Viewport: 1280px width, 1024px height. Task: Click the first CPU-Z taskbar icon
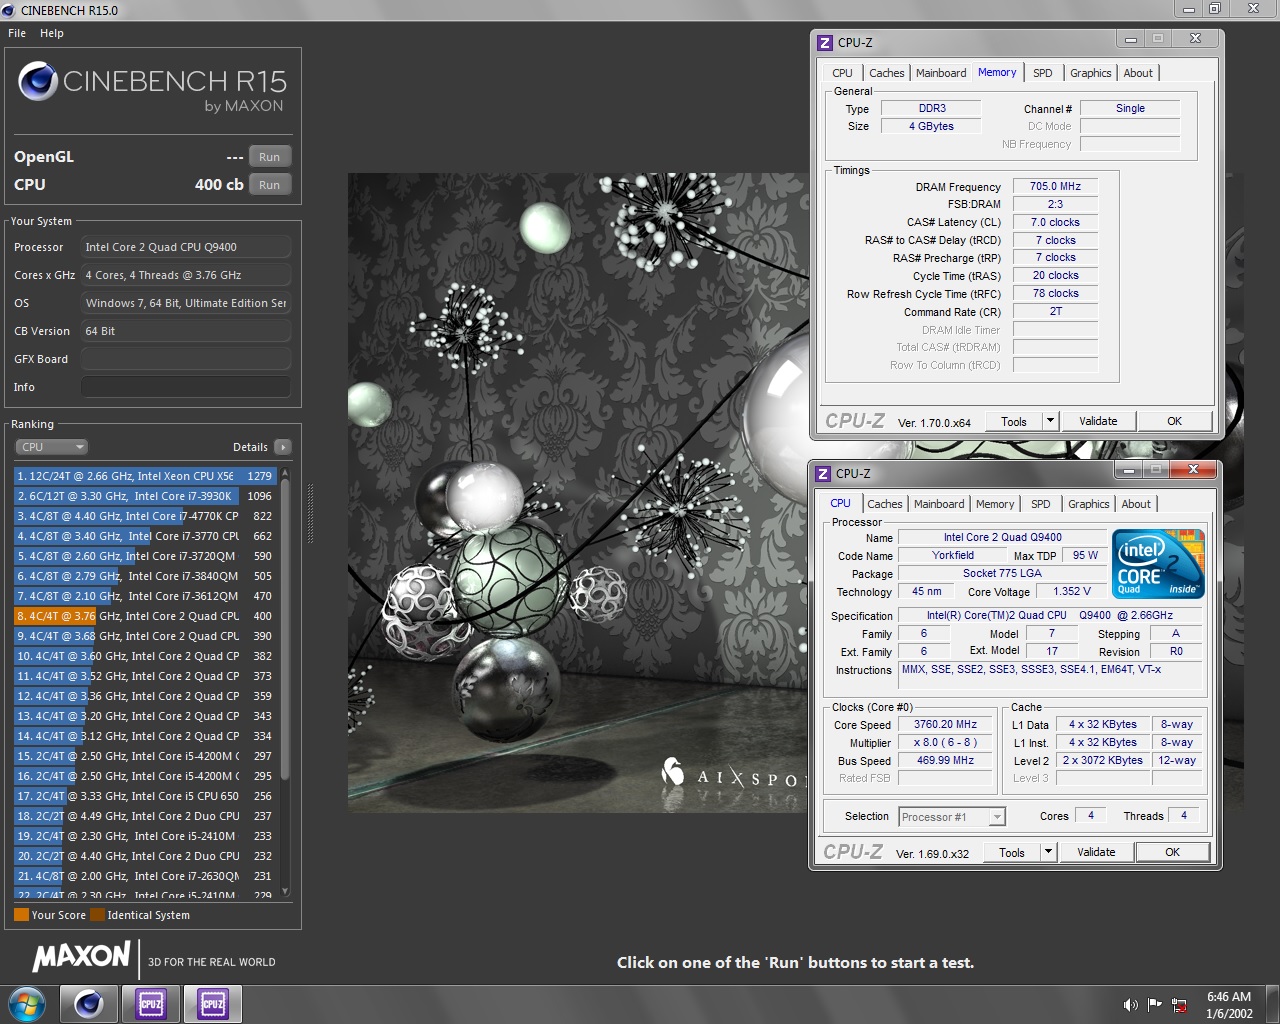(151, 1003)
